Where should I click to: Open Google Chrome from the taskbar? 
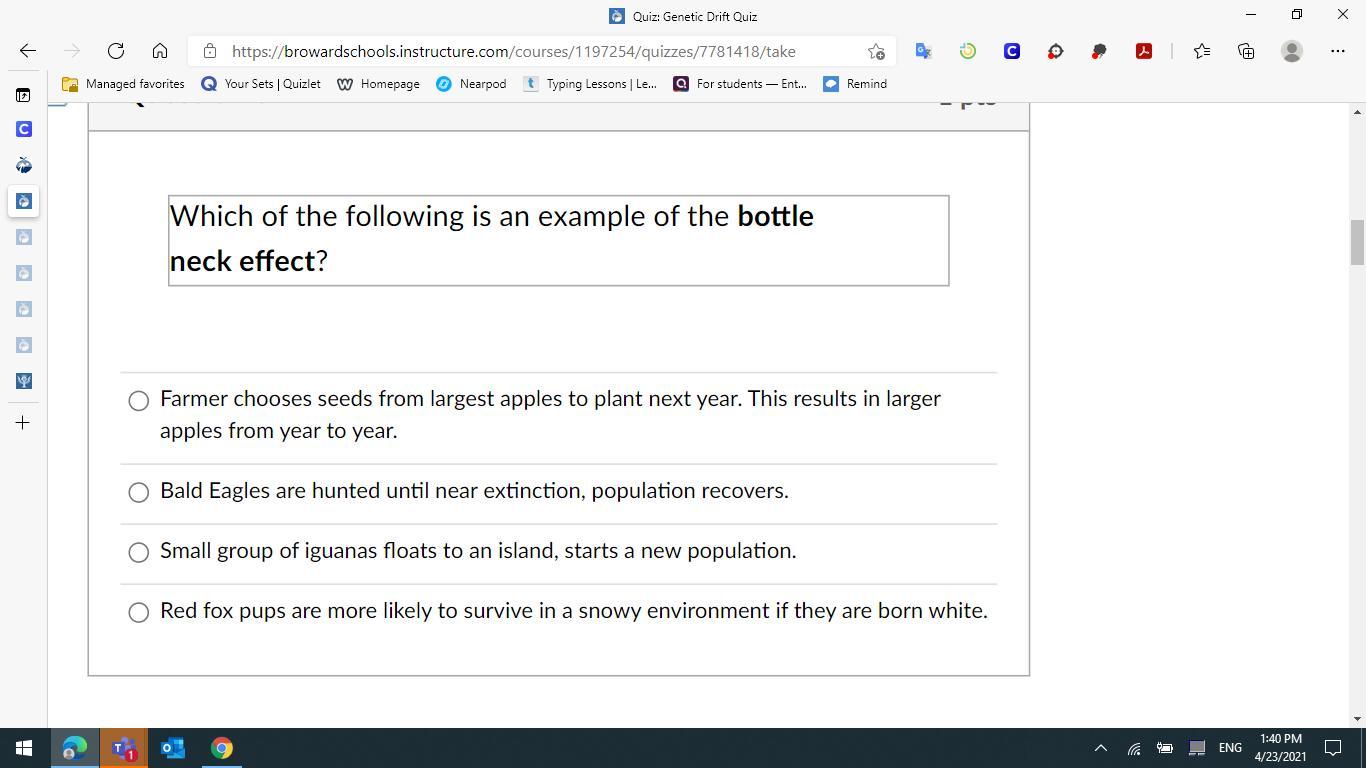pyautogui.click(x=222, y=748)
